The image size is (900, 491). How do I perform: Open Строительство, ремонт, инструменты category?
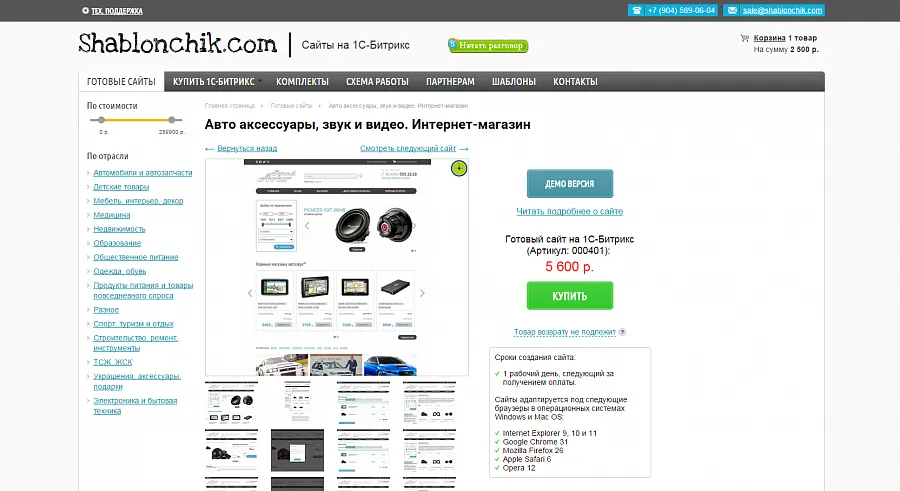click(135, 343)
